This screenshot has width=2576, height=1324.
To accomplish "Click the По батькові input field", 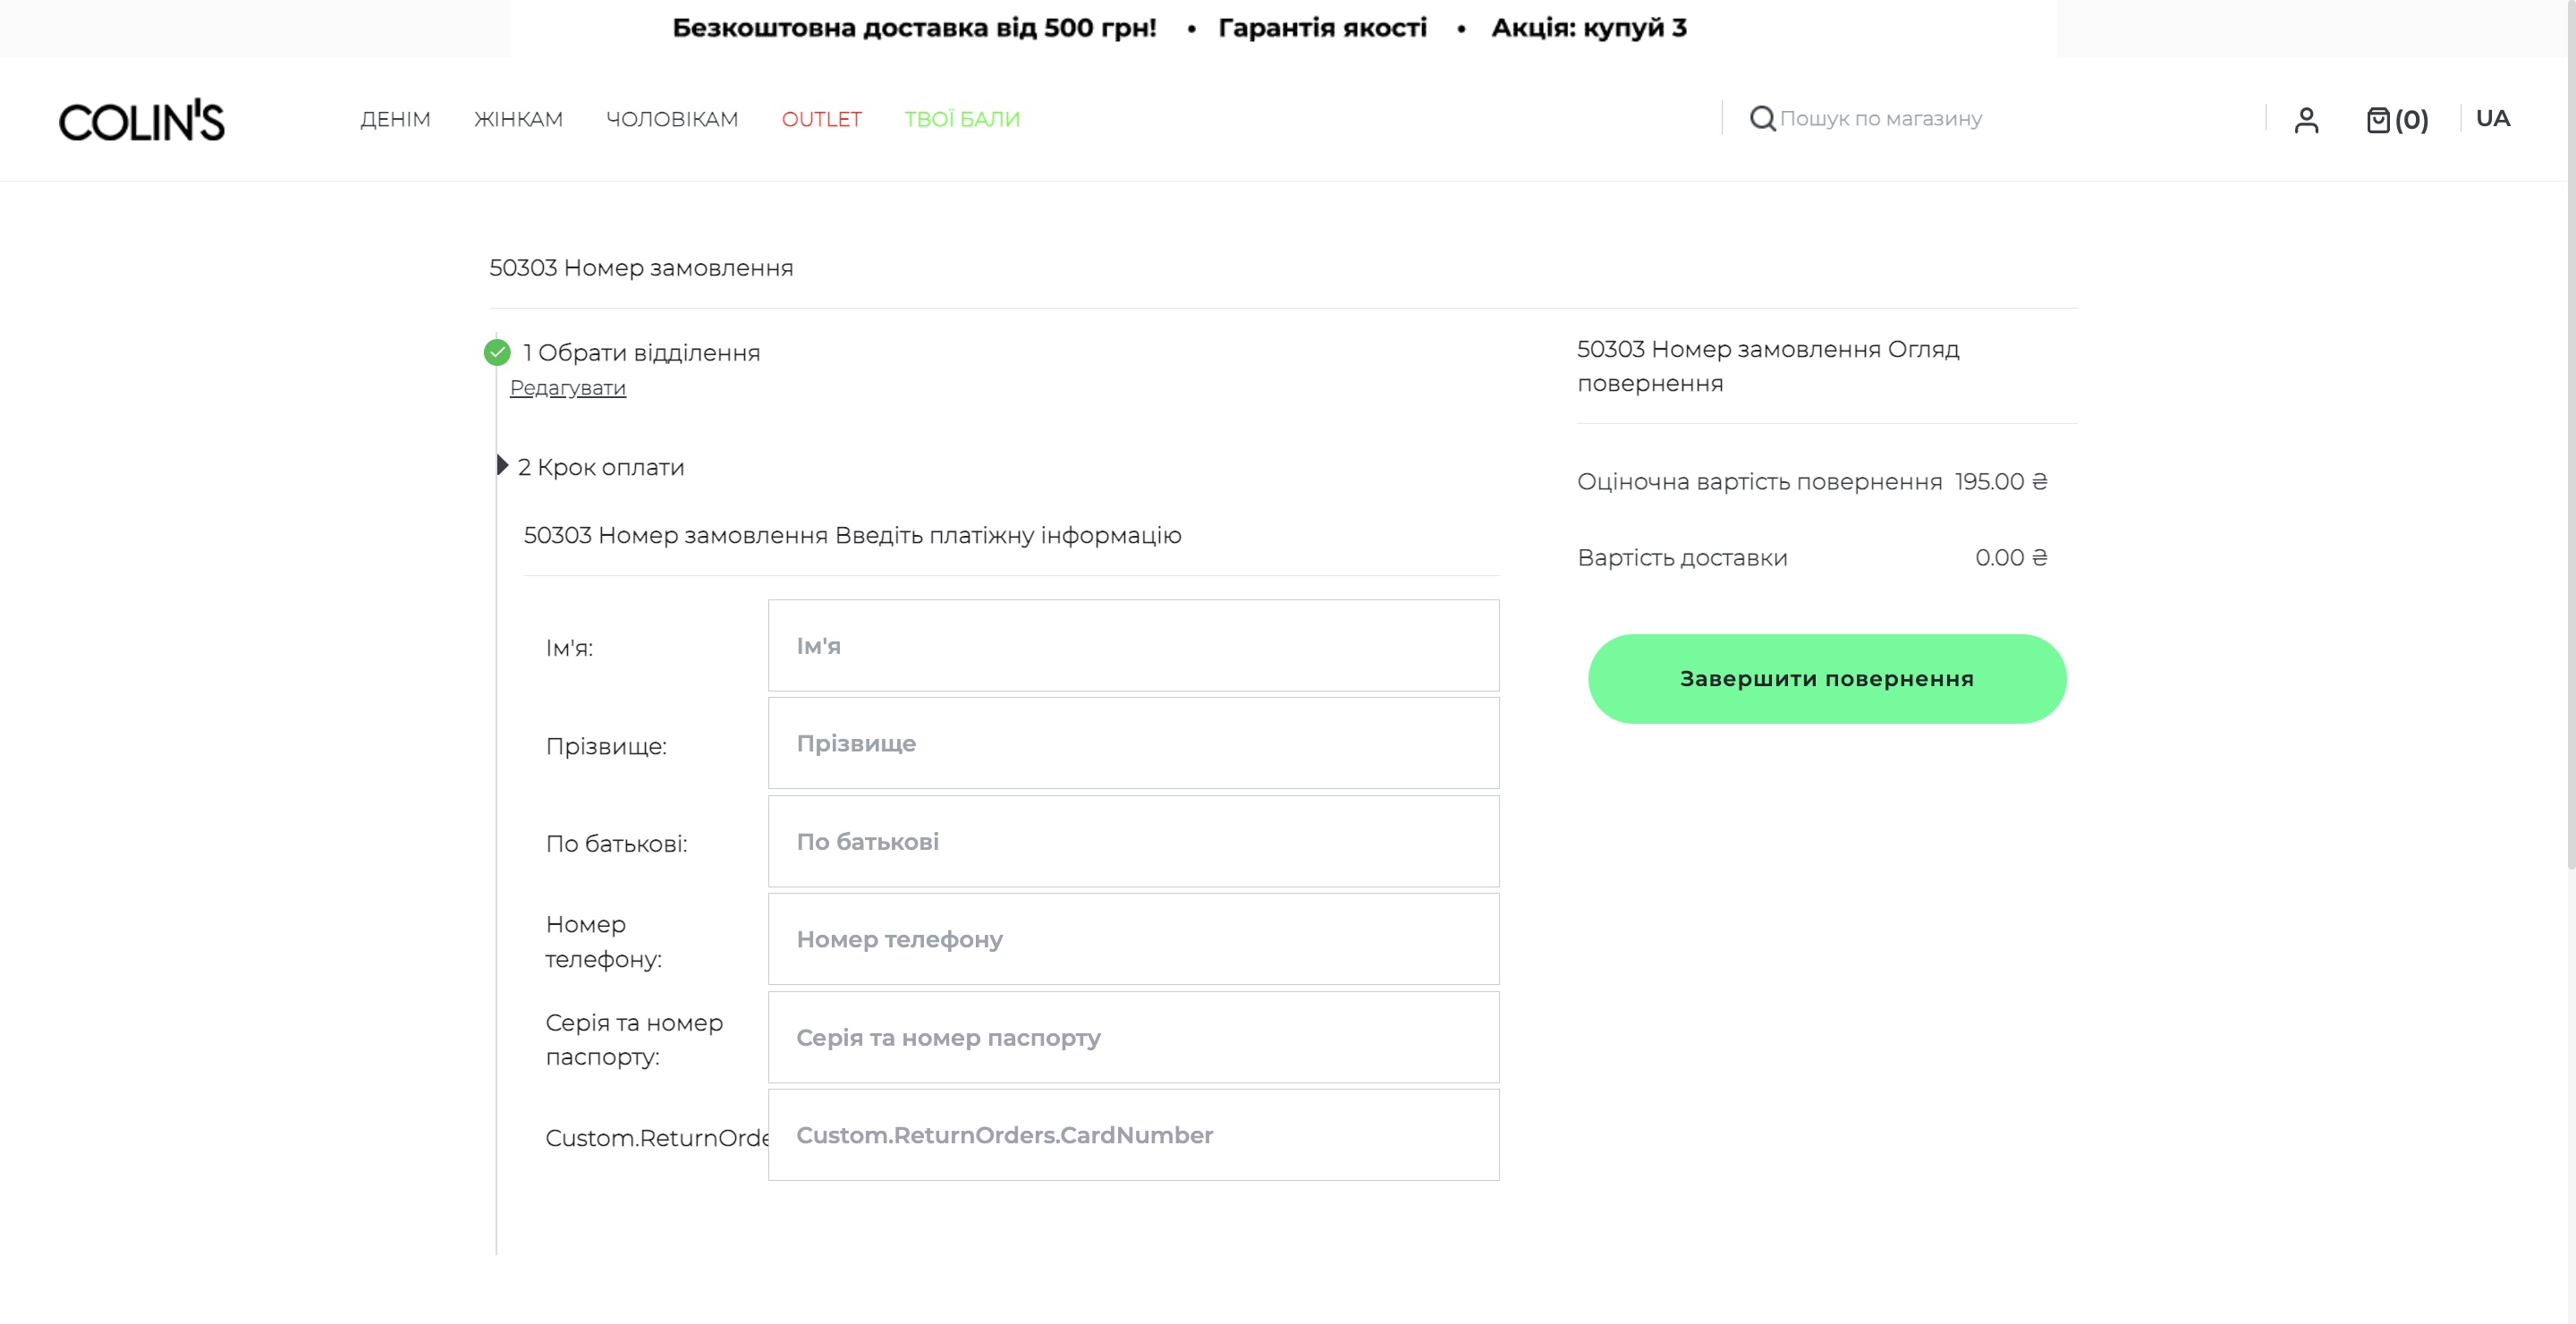I will tap(1133, 841).
